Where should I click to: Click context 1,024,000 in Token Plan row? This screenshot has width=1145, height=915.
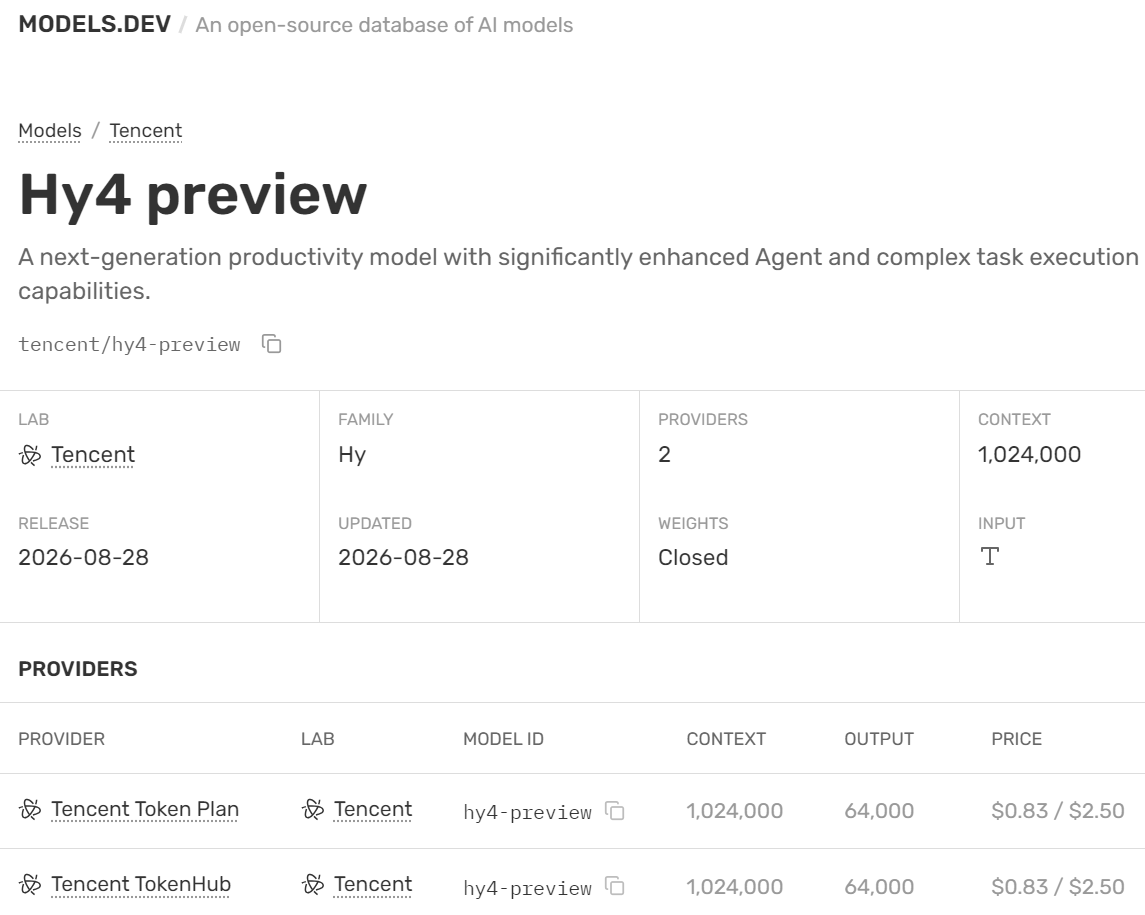pyautogui.click(x=735, y=811)
